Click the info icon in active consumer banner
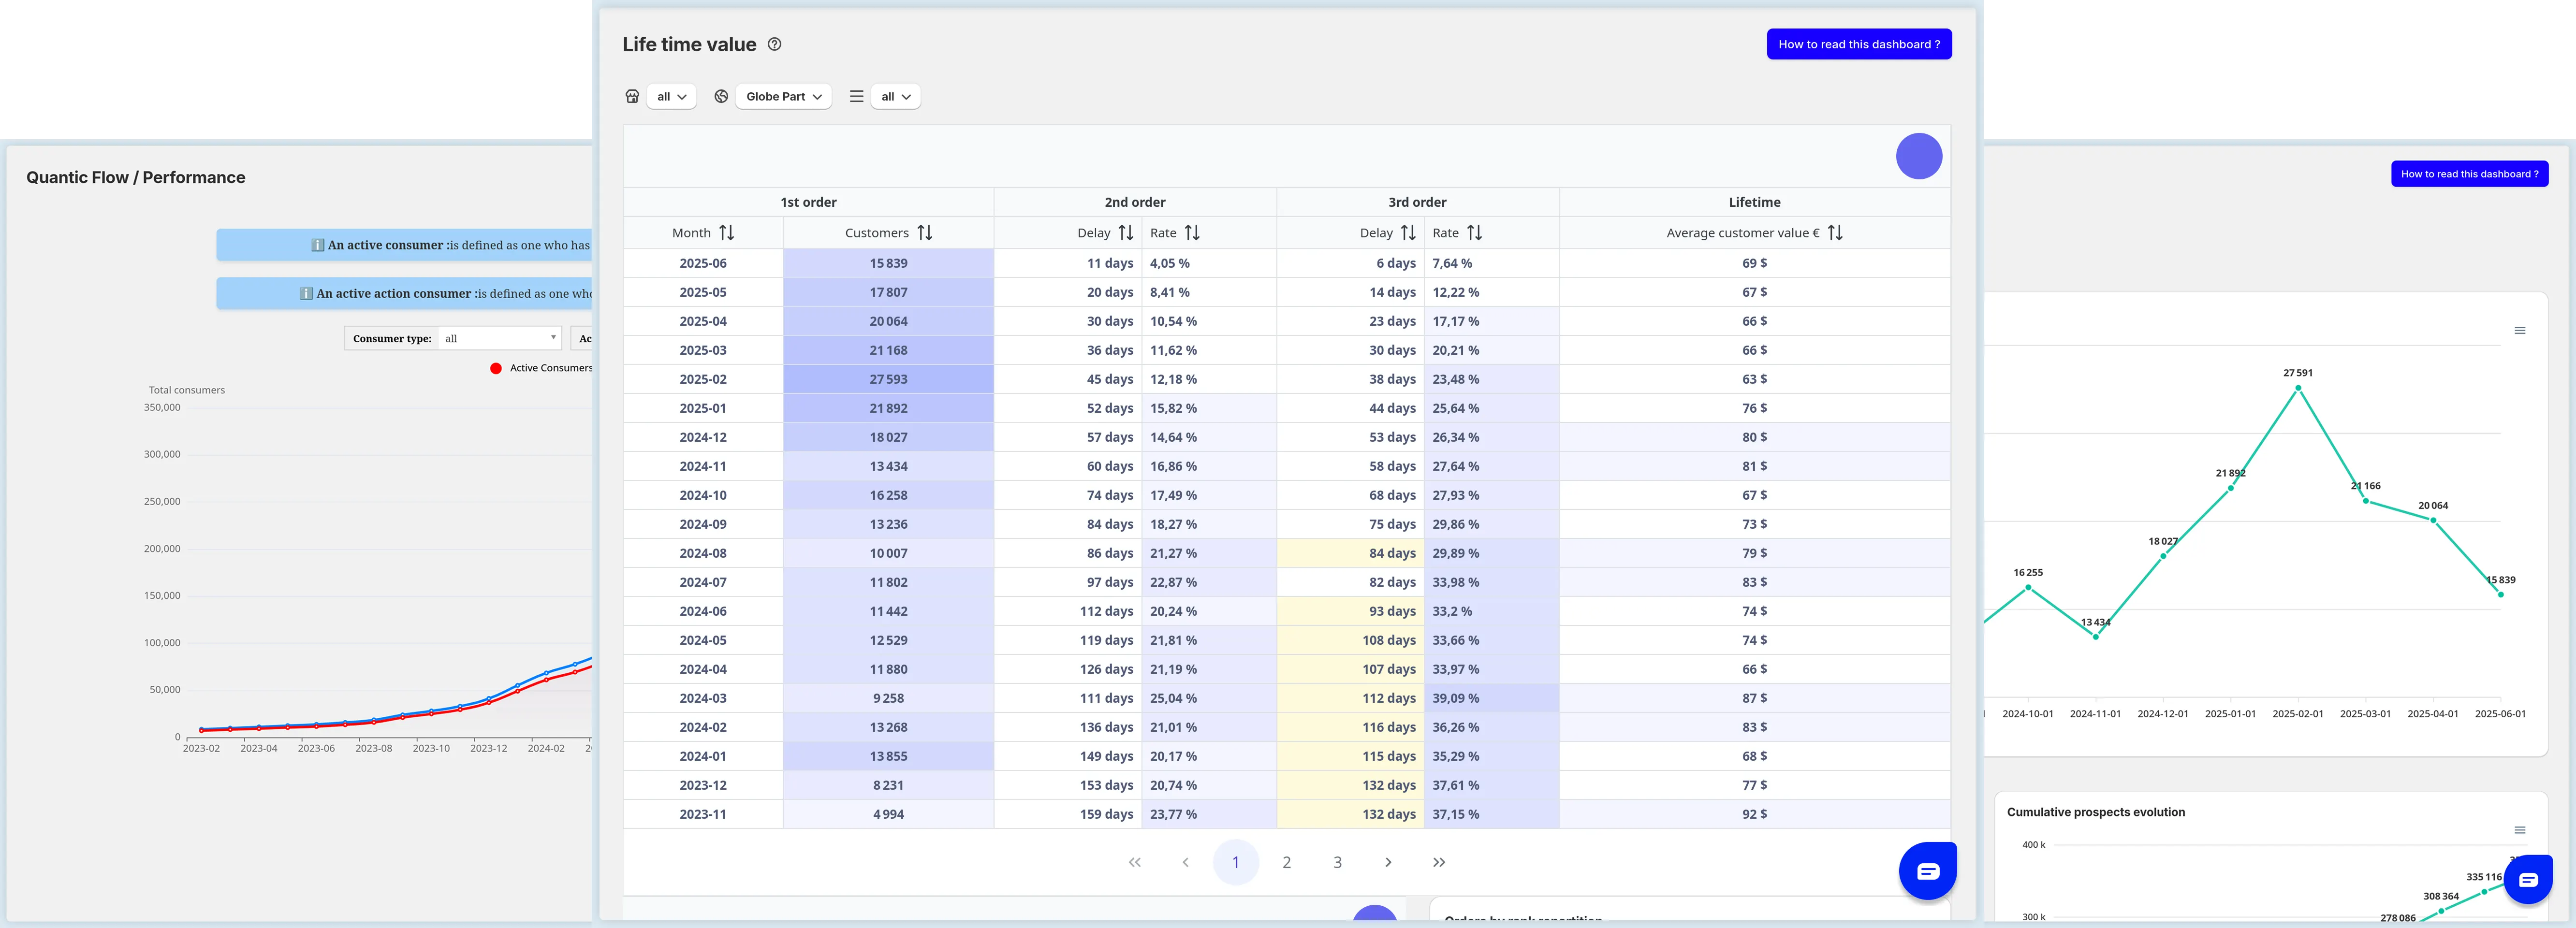Image resolution: width=2576 pixels, height=928 pixels. [318, 245]
